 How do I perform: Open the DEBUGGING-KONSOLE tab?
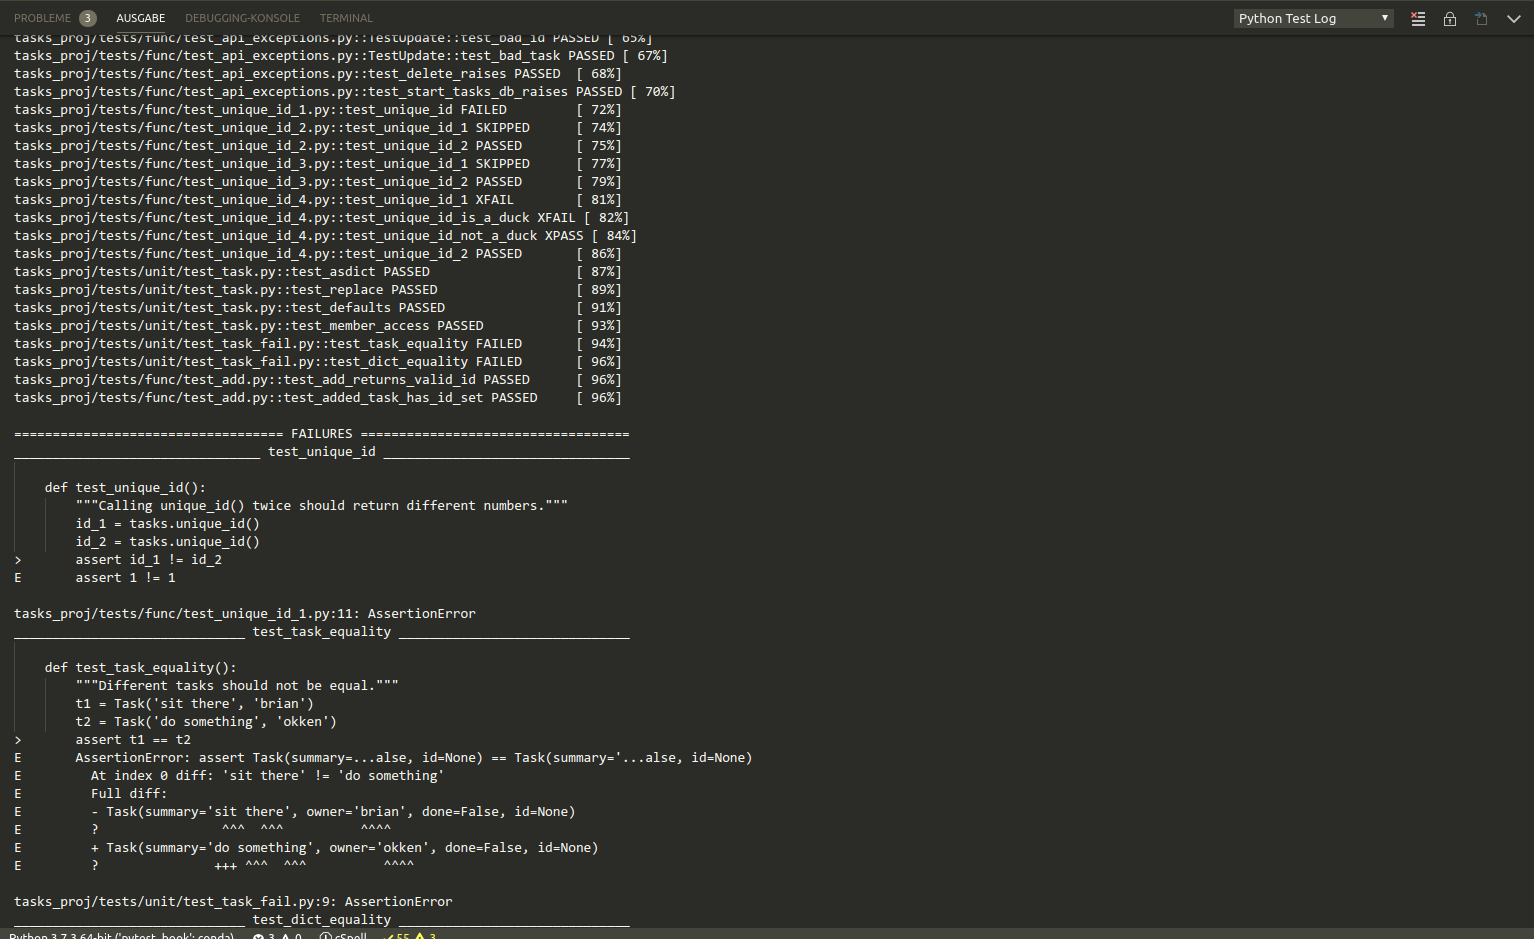click(242, 18)
